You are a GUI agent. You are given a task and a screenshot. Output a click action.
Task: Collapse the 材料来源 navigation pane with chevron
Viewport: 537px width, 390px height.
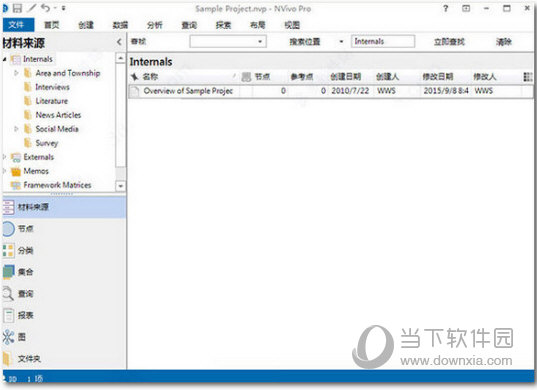119,42
